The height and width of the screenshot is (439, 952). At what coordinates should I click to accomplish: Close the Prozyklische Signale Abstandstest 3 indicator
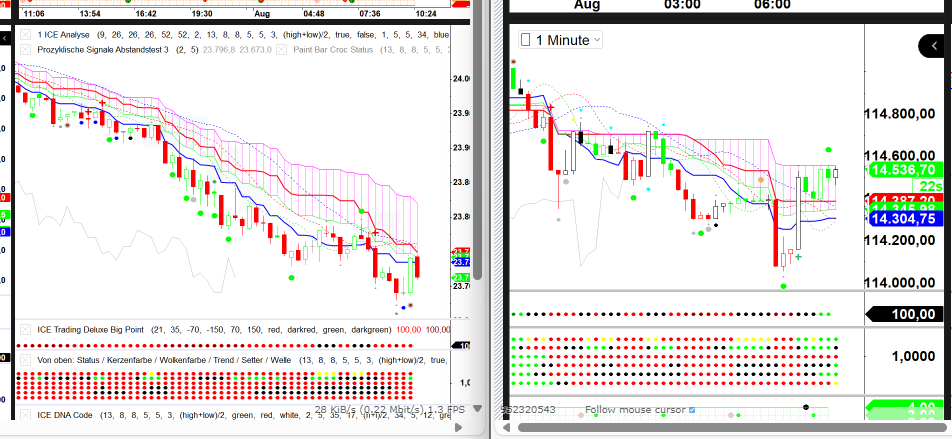(x=25, y=49)
